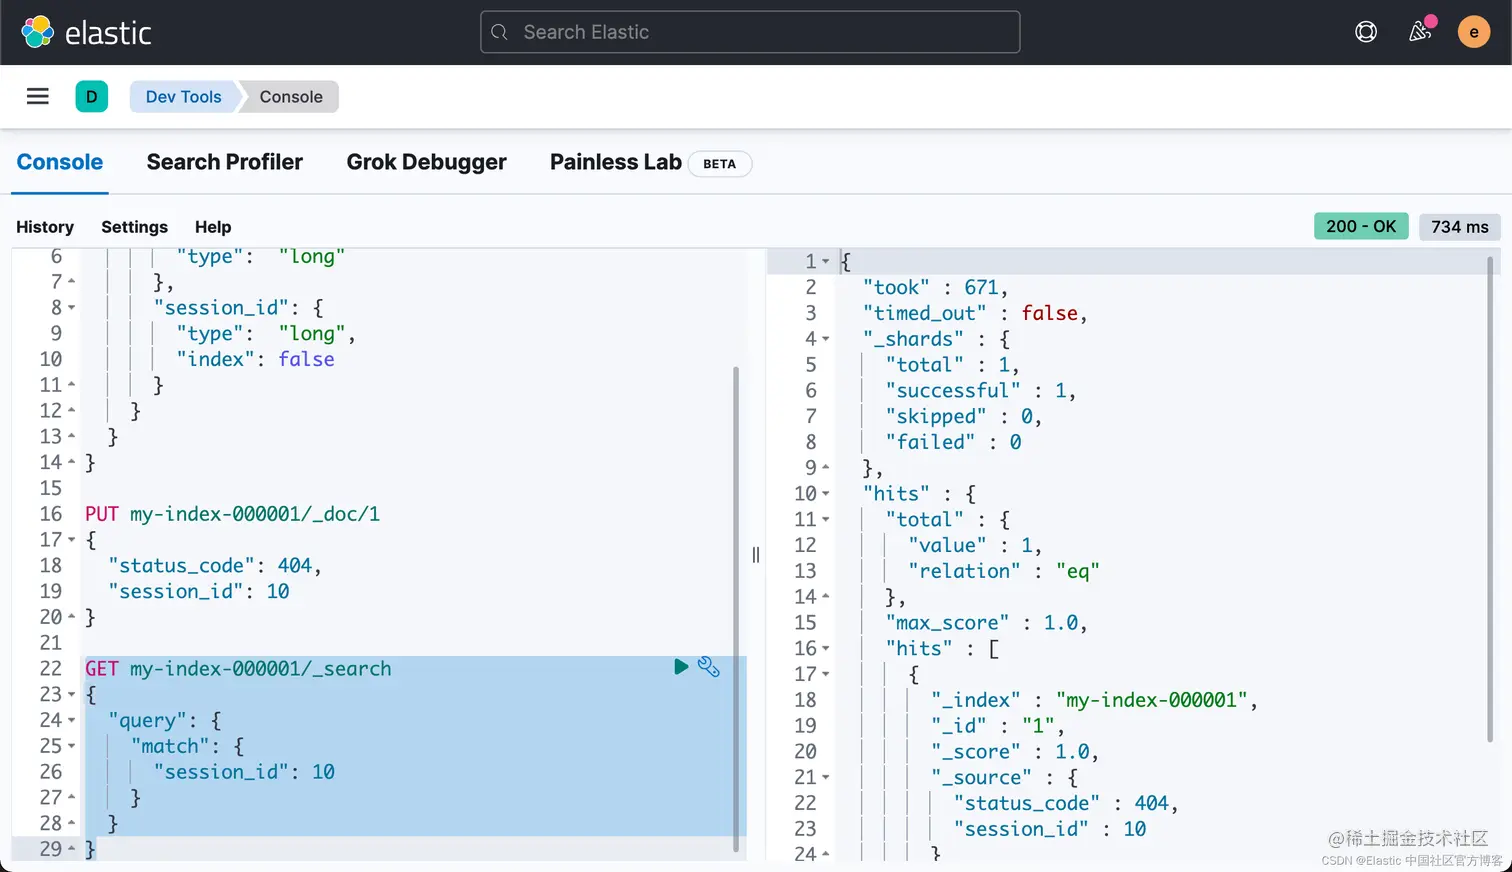The height and width of the screenshot is (872, 1512).
Task: Click the Dev Tools breadcrumb
Action: click(183, 97)
